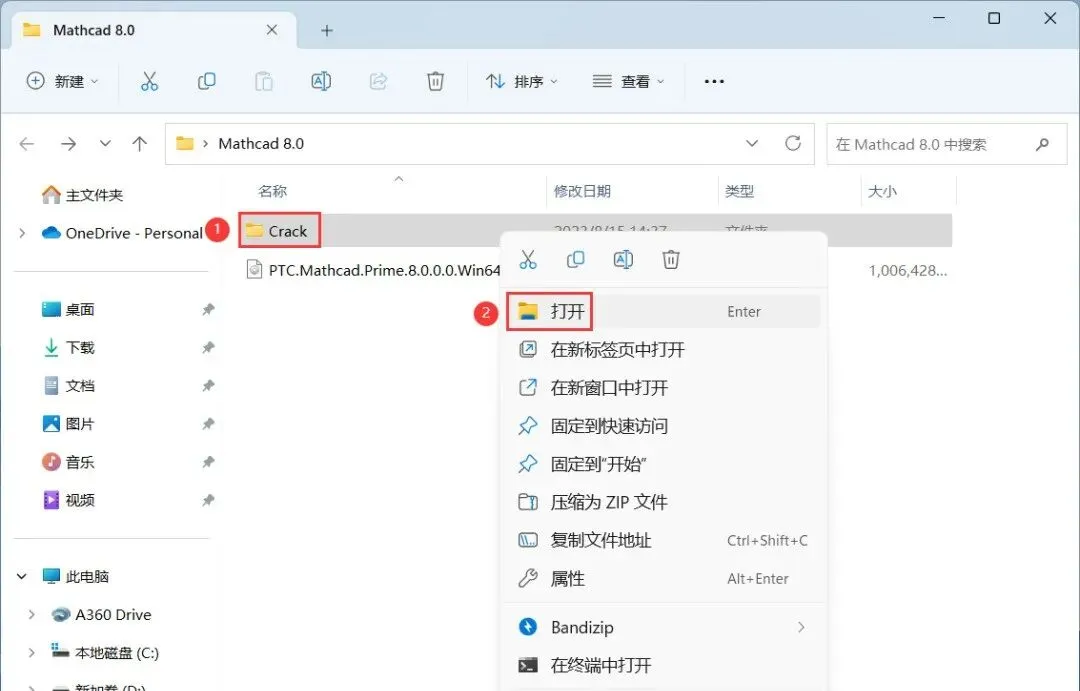Collapse the 此电脑 tree node
Screen dimensions: 1080x691
(22, 577)
